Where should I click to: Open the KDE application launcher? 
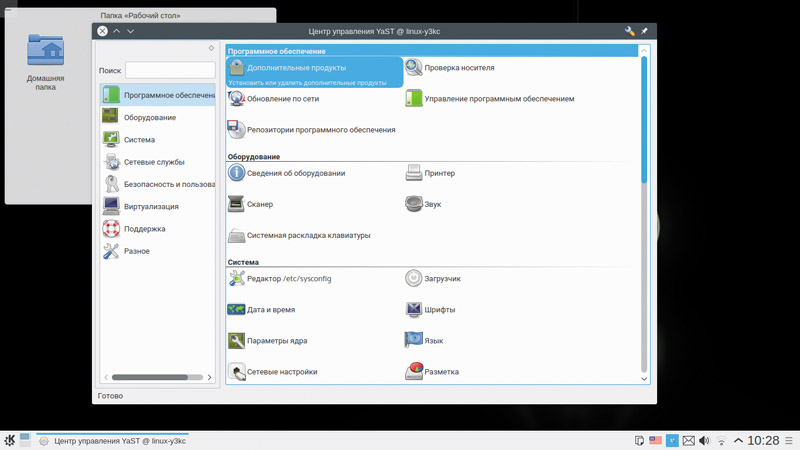(9, 440)
